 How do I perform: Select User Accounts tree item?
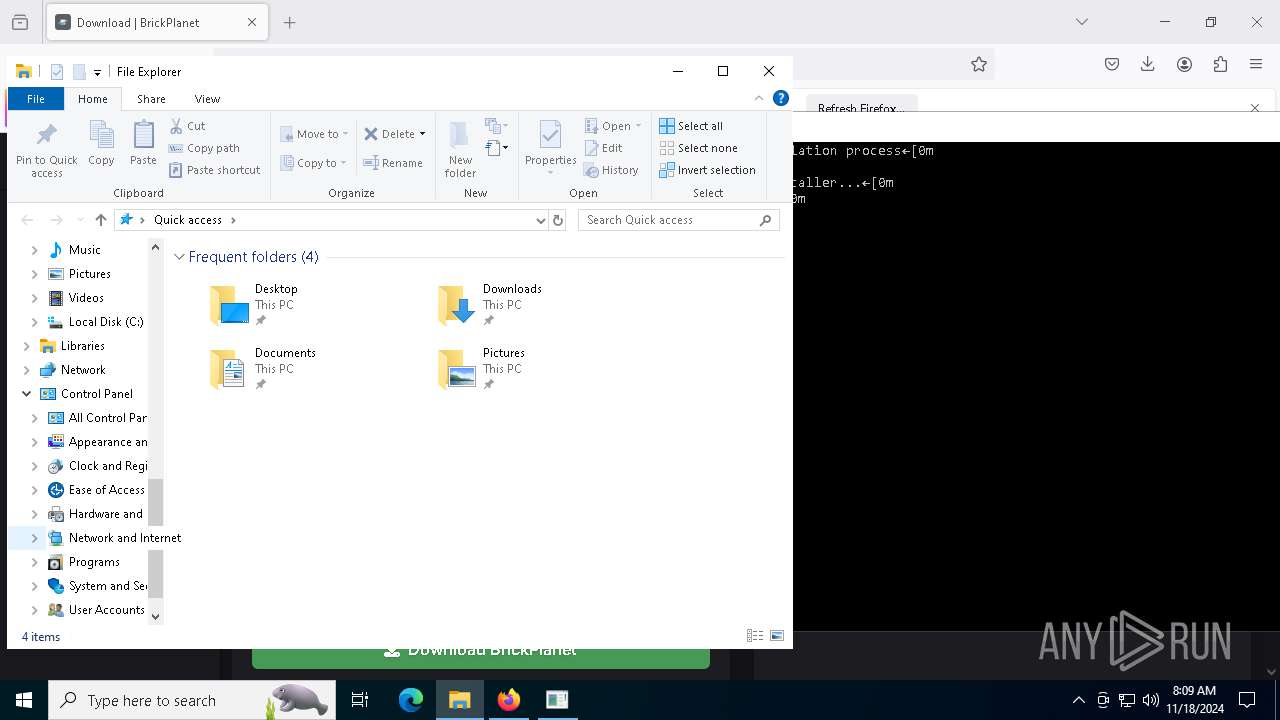(x=97, y=610)
